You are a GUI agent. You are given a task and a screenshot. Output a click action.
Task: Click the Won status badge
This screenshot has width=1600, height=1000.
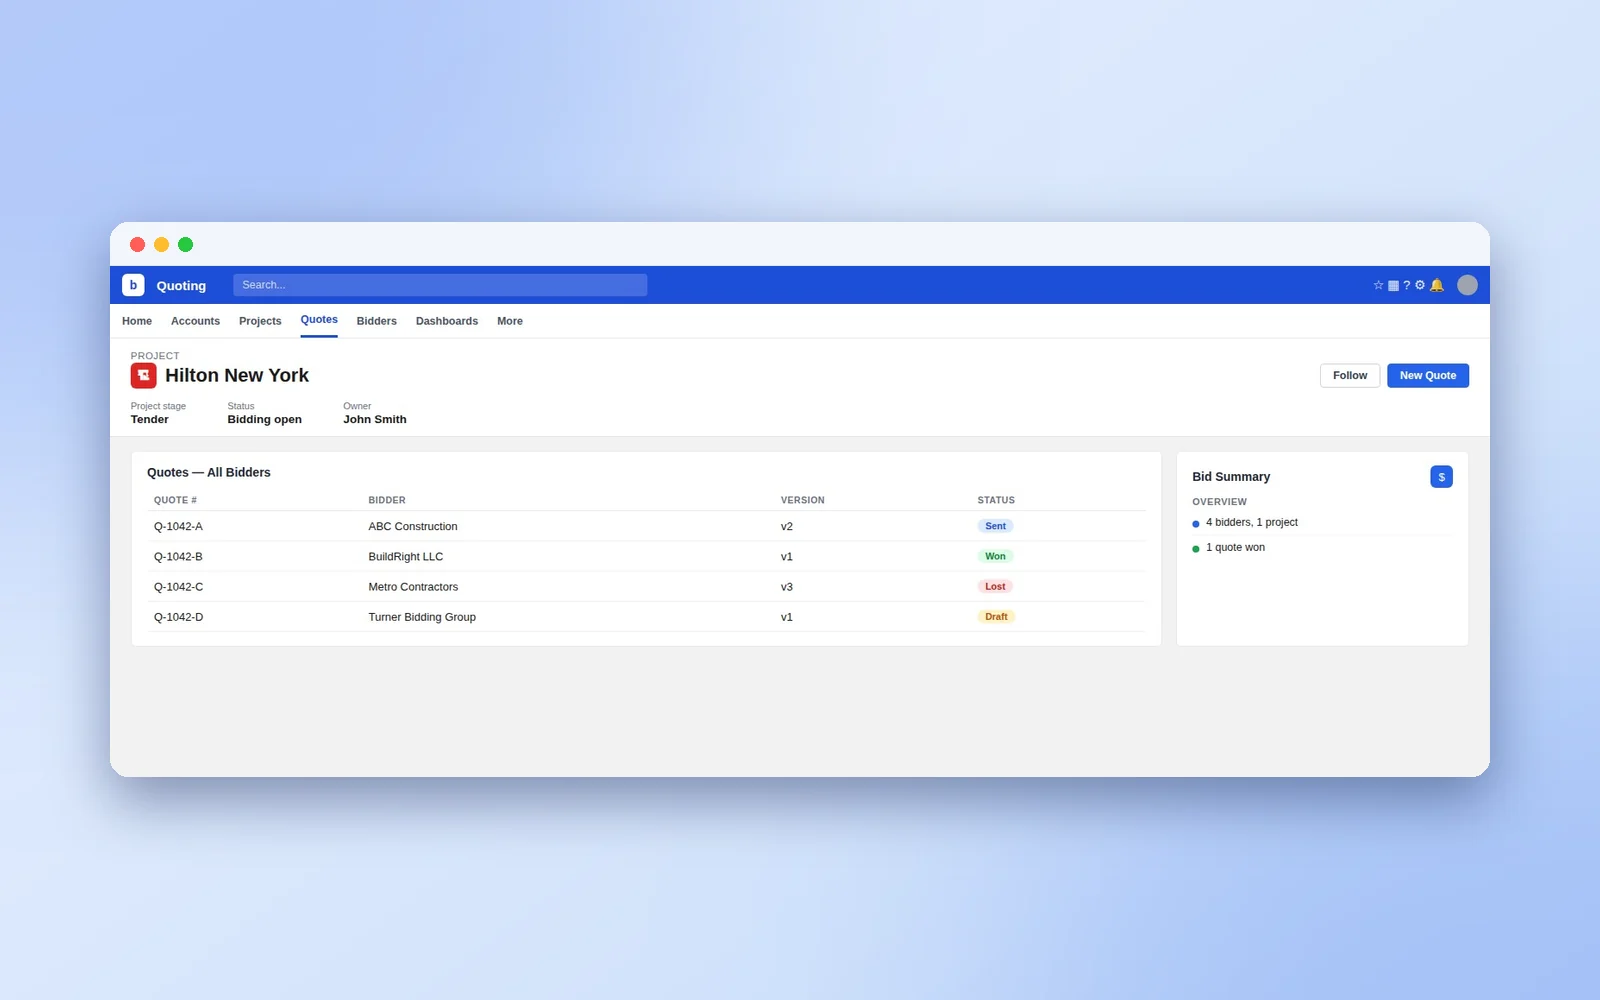[995, 556]
